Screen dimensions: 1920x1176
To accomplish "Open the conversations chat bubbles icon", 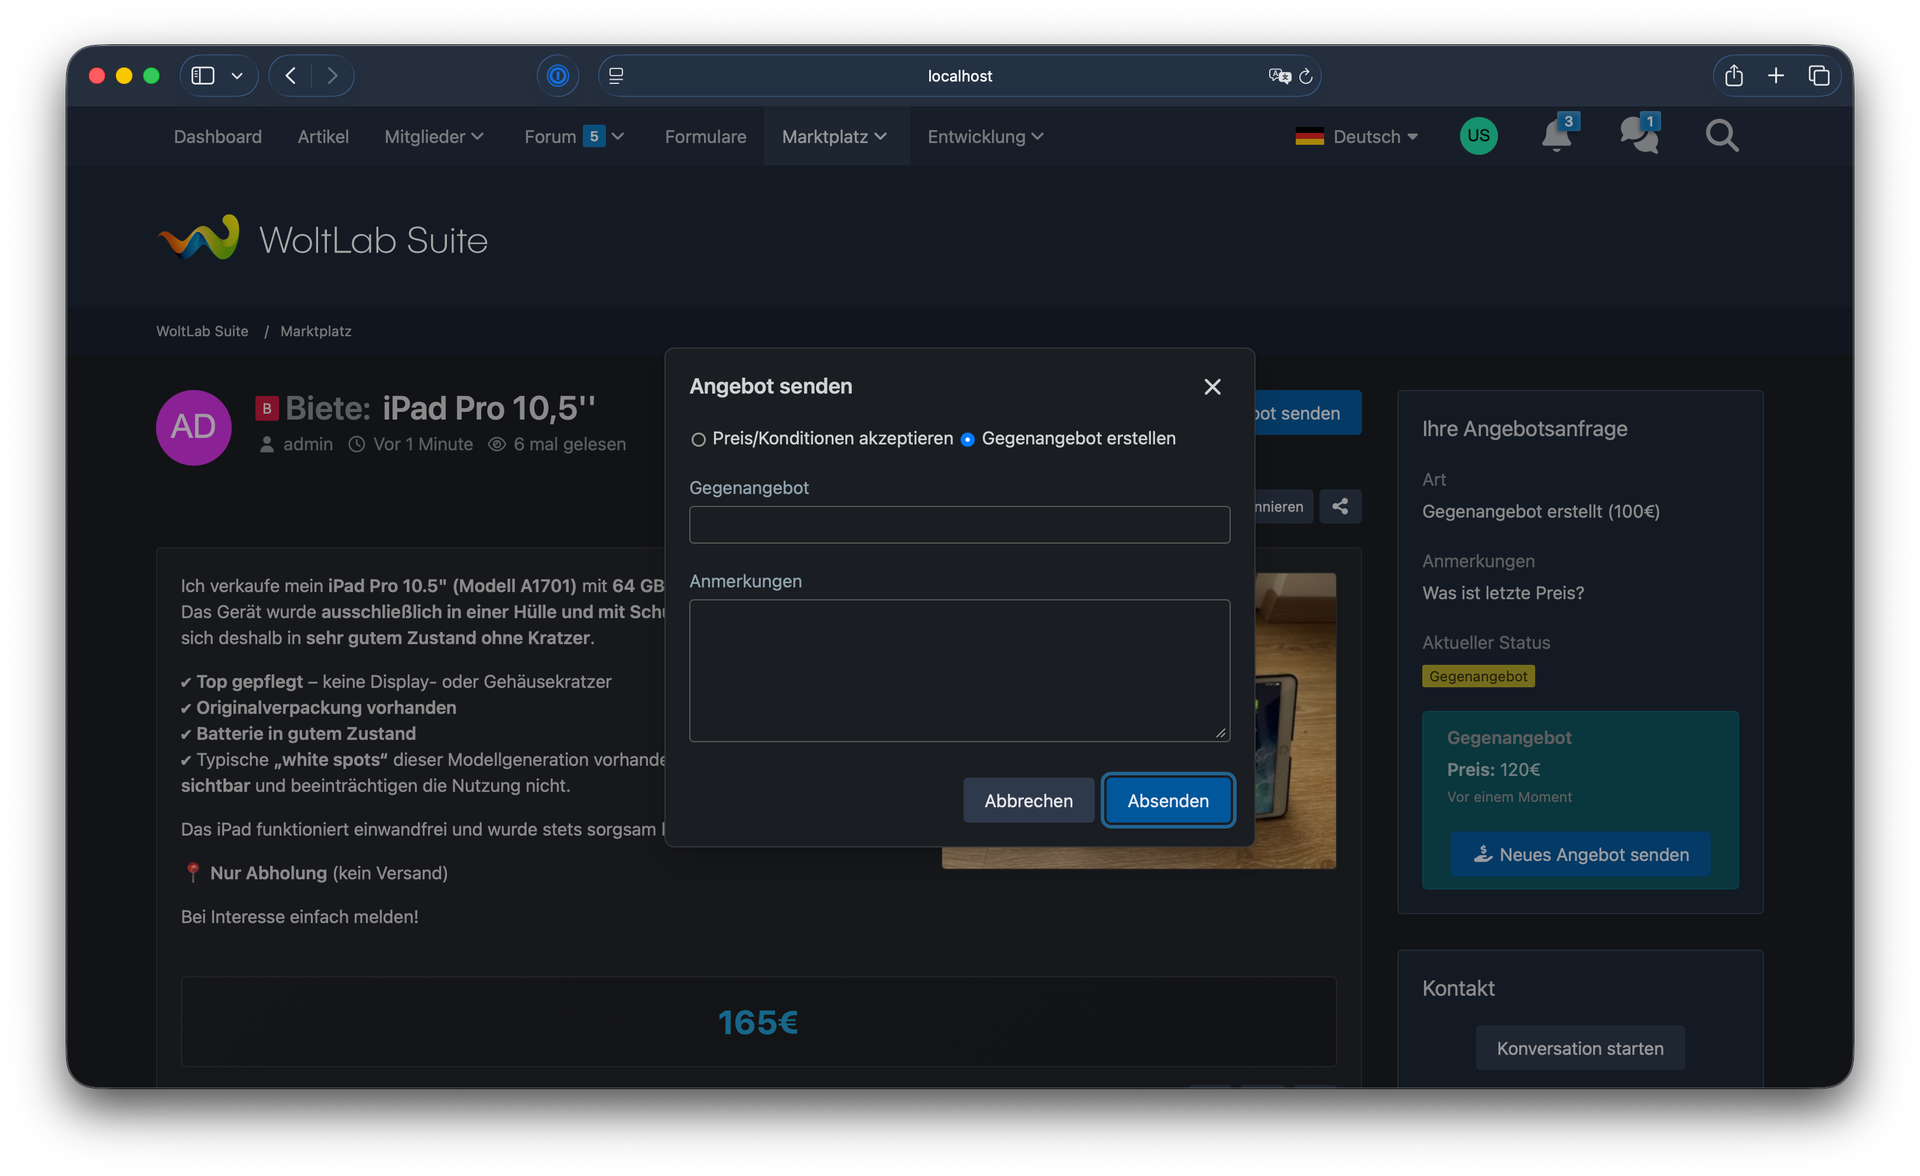I will pyautogui.click(x=1638, y=135).
